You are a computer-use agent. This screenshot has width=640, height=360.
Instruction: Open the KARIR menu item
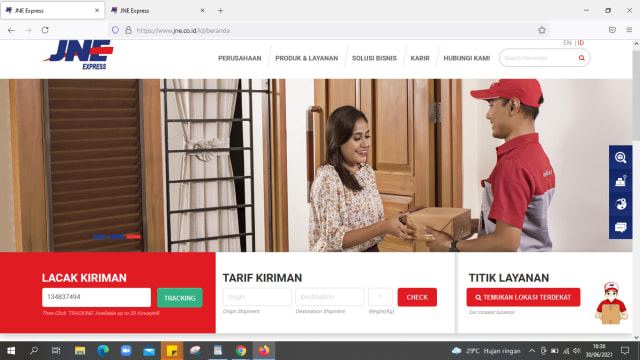tap(420, 58)
